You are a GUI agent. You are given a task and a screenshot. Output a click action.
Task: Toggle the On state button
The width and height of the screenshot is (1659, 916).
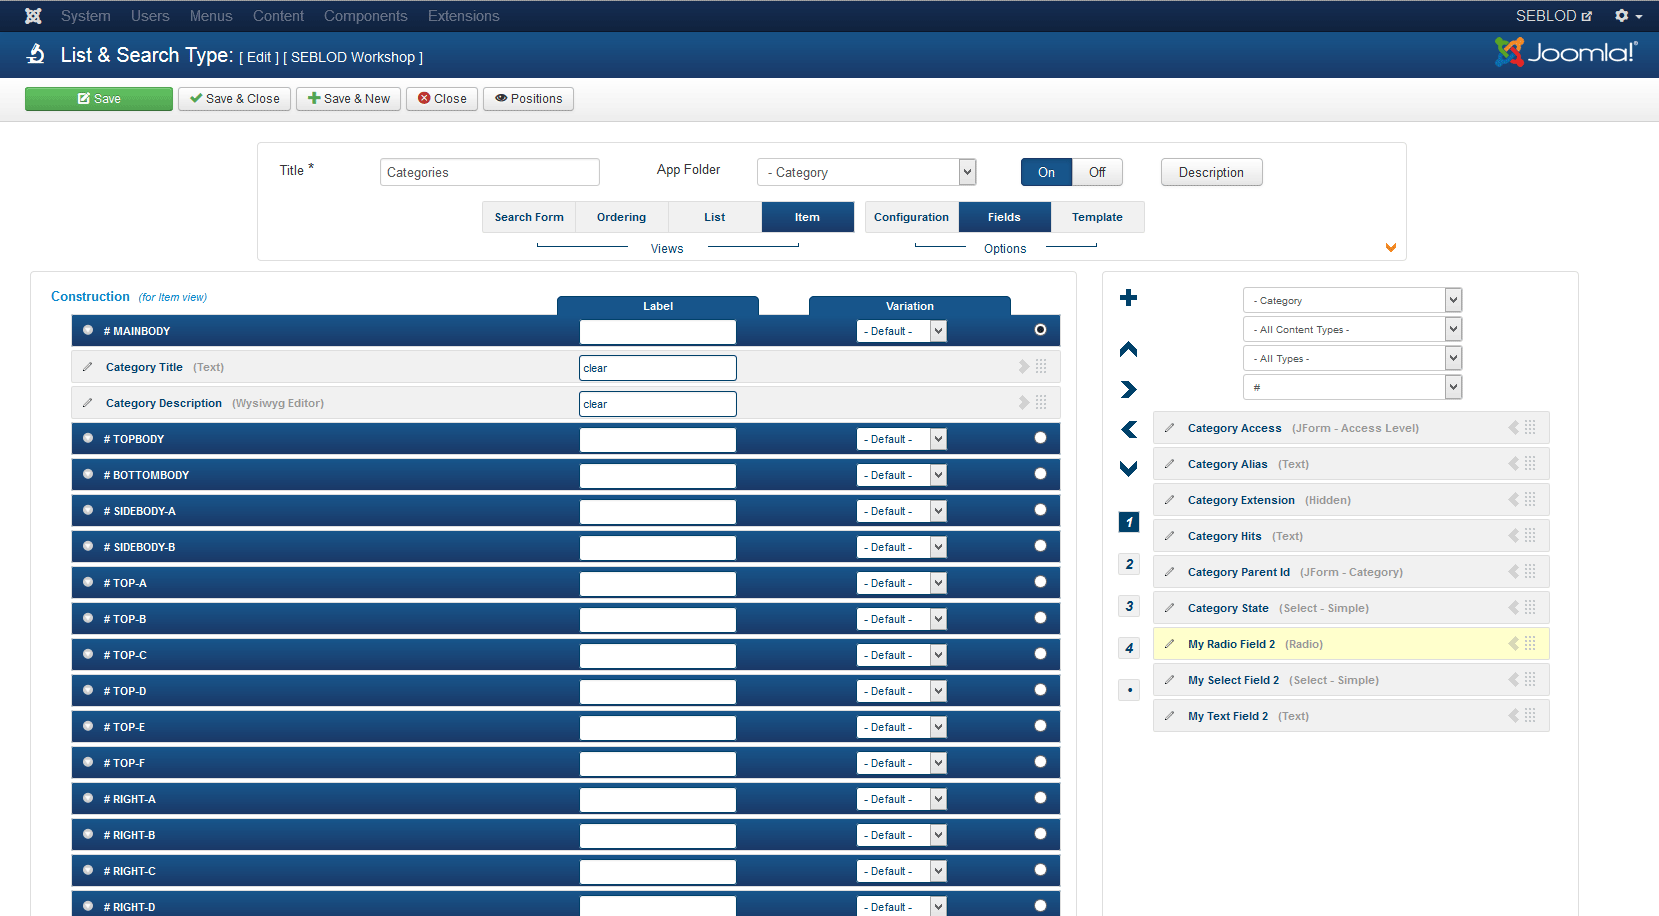pos(1046,172)
